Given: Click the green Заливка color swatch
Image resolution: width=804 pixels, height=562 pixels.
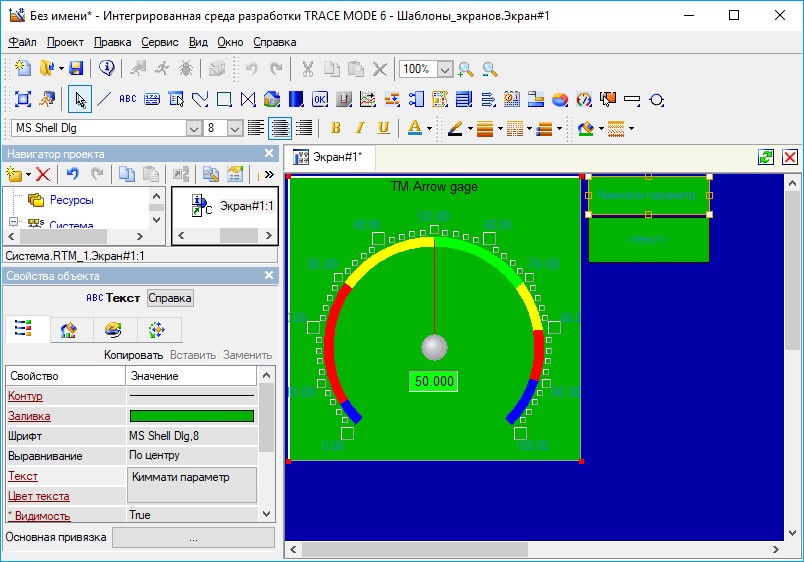Looking at the screenshot, I should point(192,416).
